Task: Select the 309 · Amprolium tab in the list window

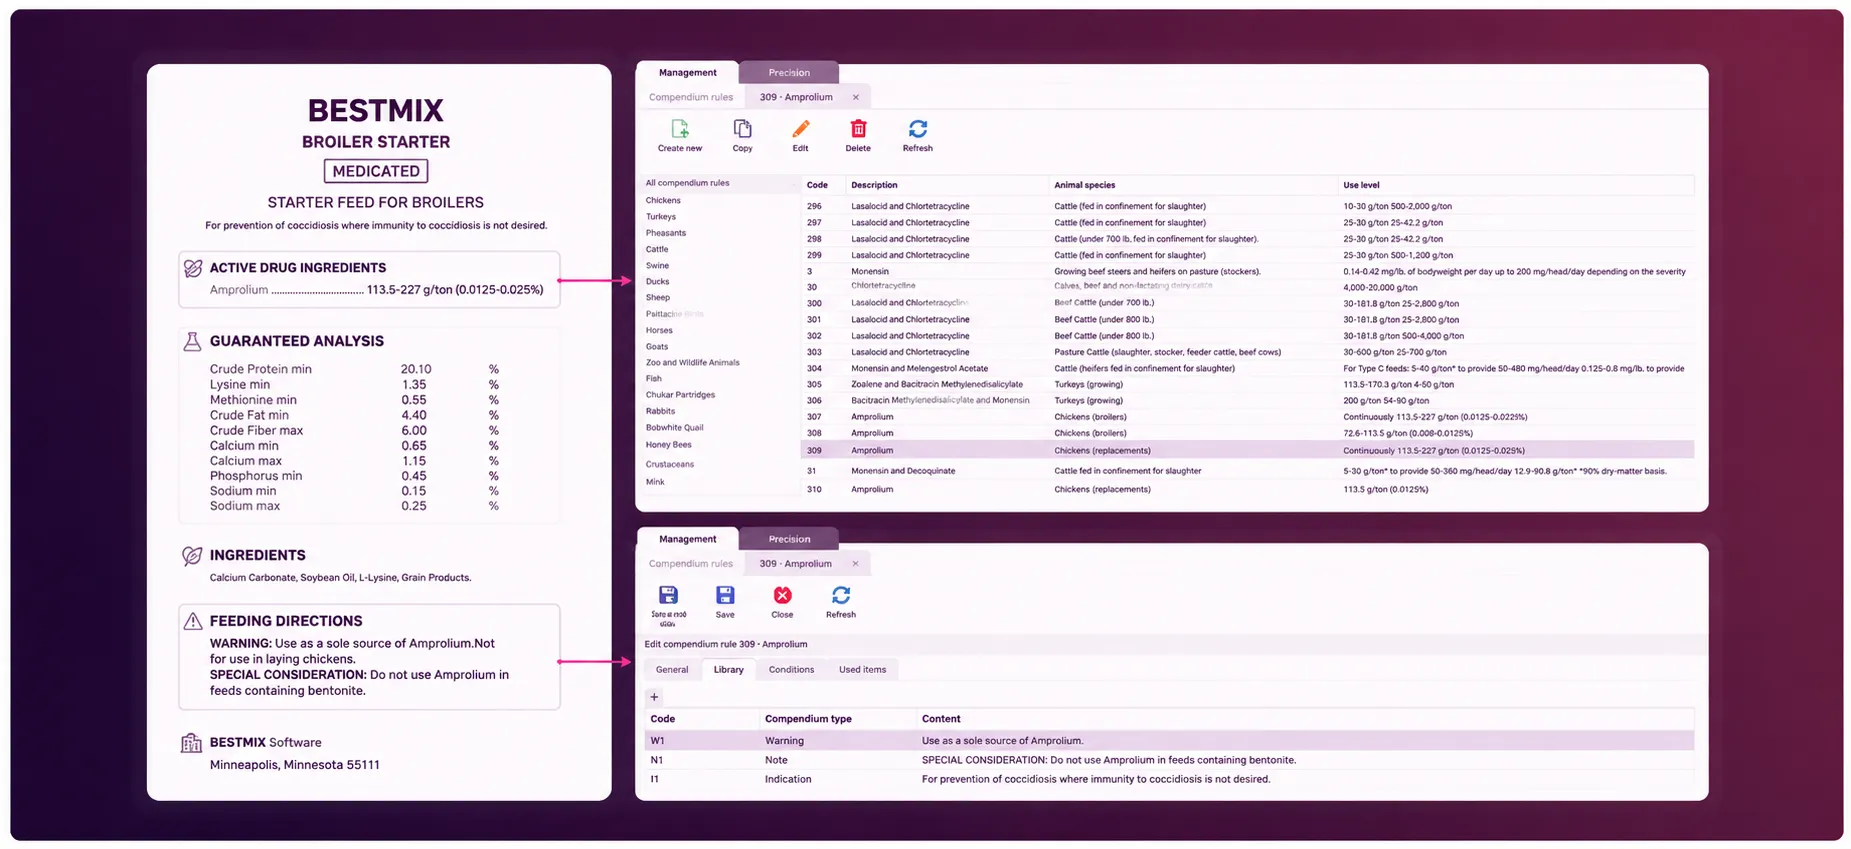Action: [x=796, y=97]
